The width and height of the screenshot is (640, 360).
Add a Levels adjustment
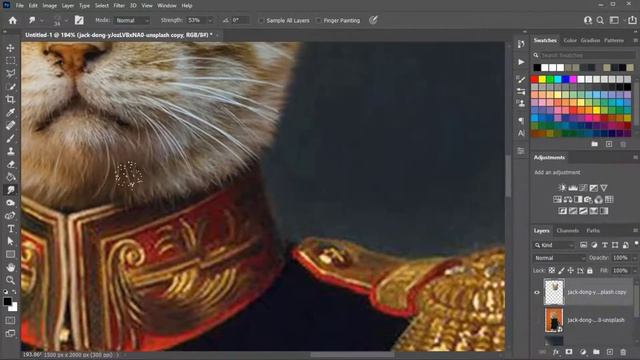click(x=573, y=188)
